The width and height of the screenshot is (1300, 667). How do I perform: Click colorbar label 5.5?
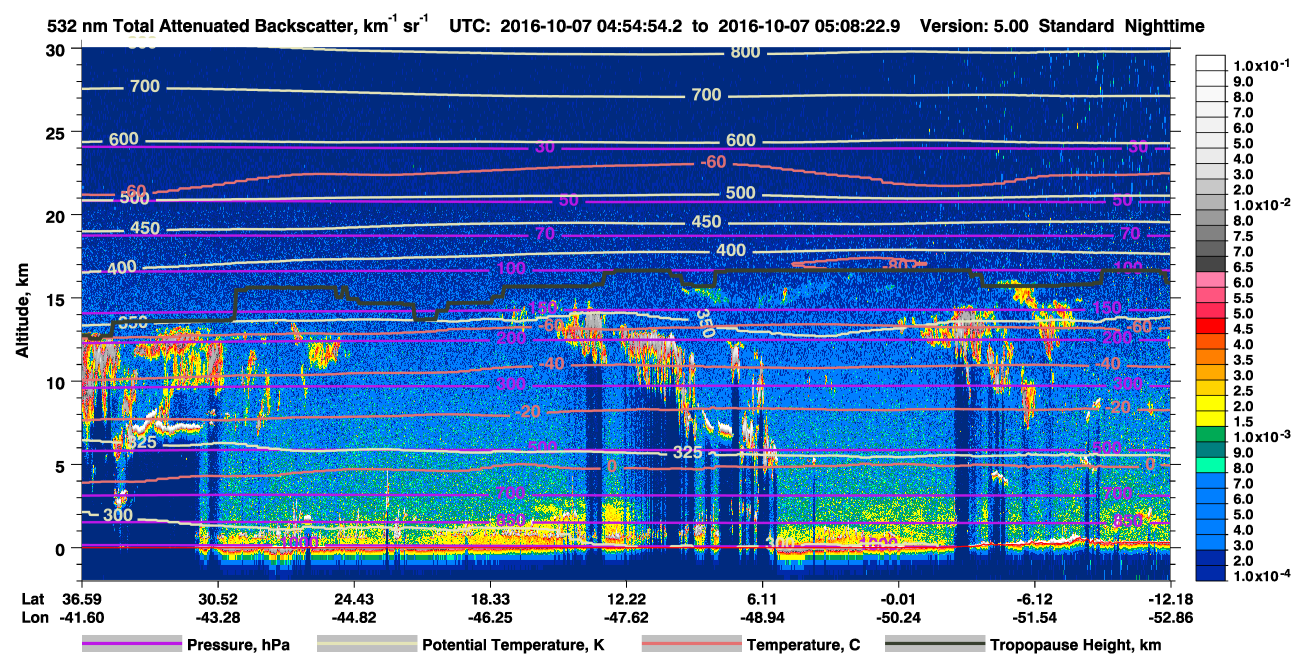[1243, 298]
